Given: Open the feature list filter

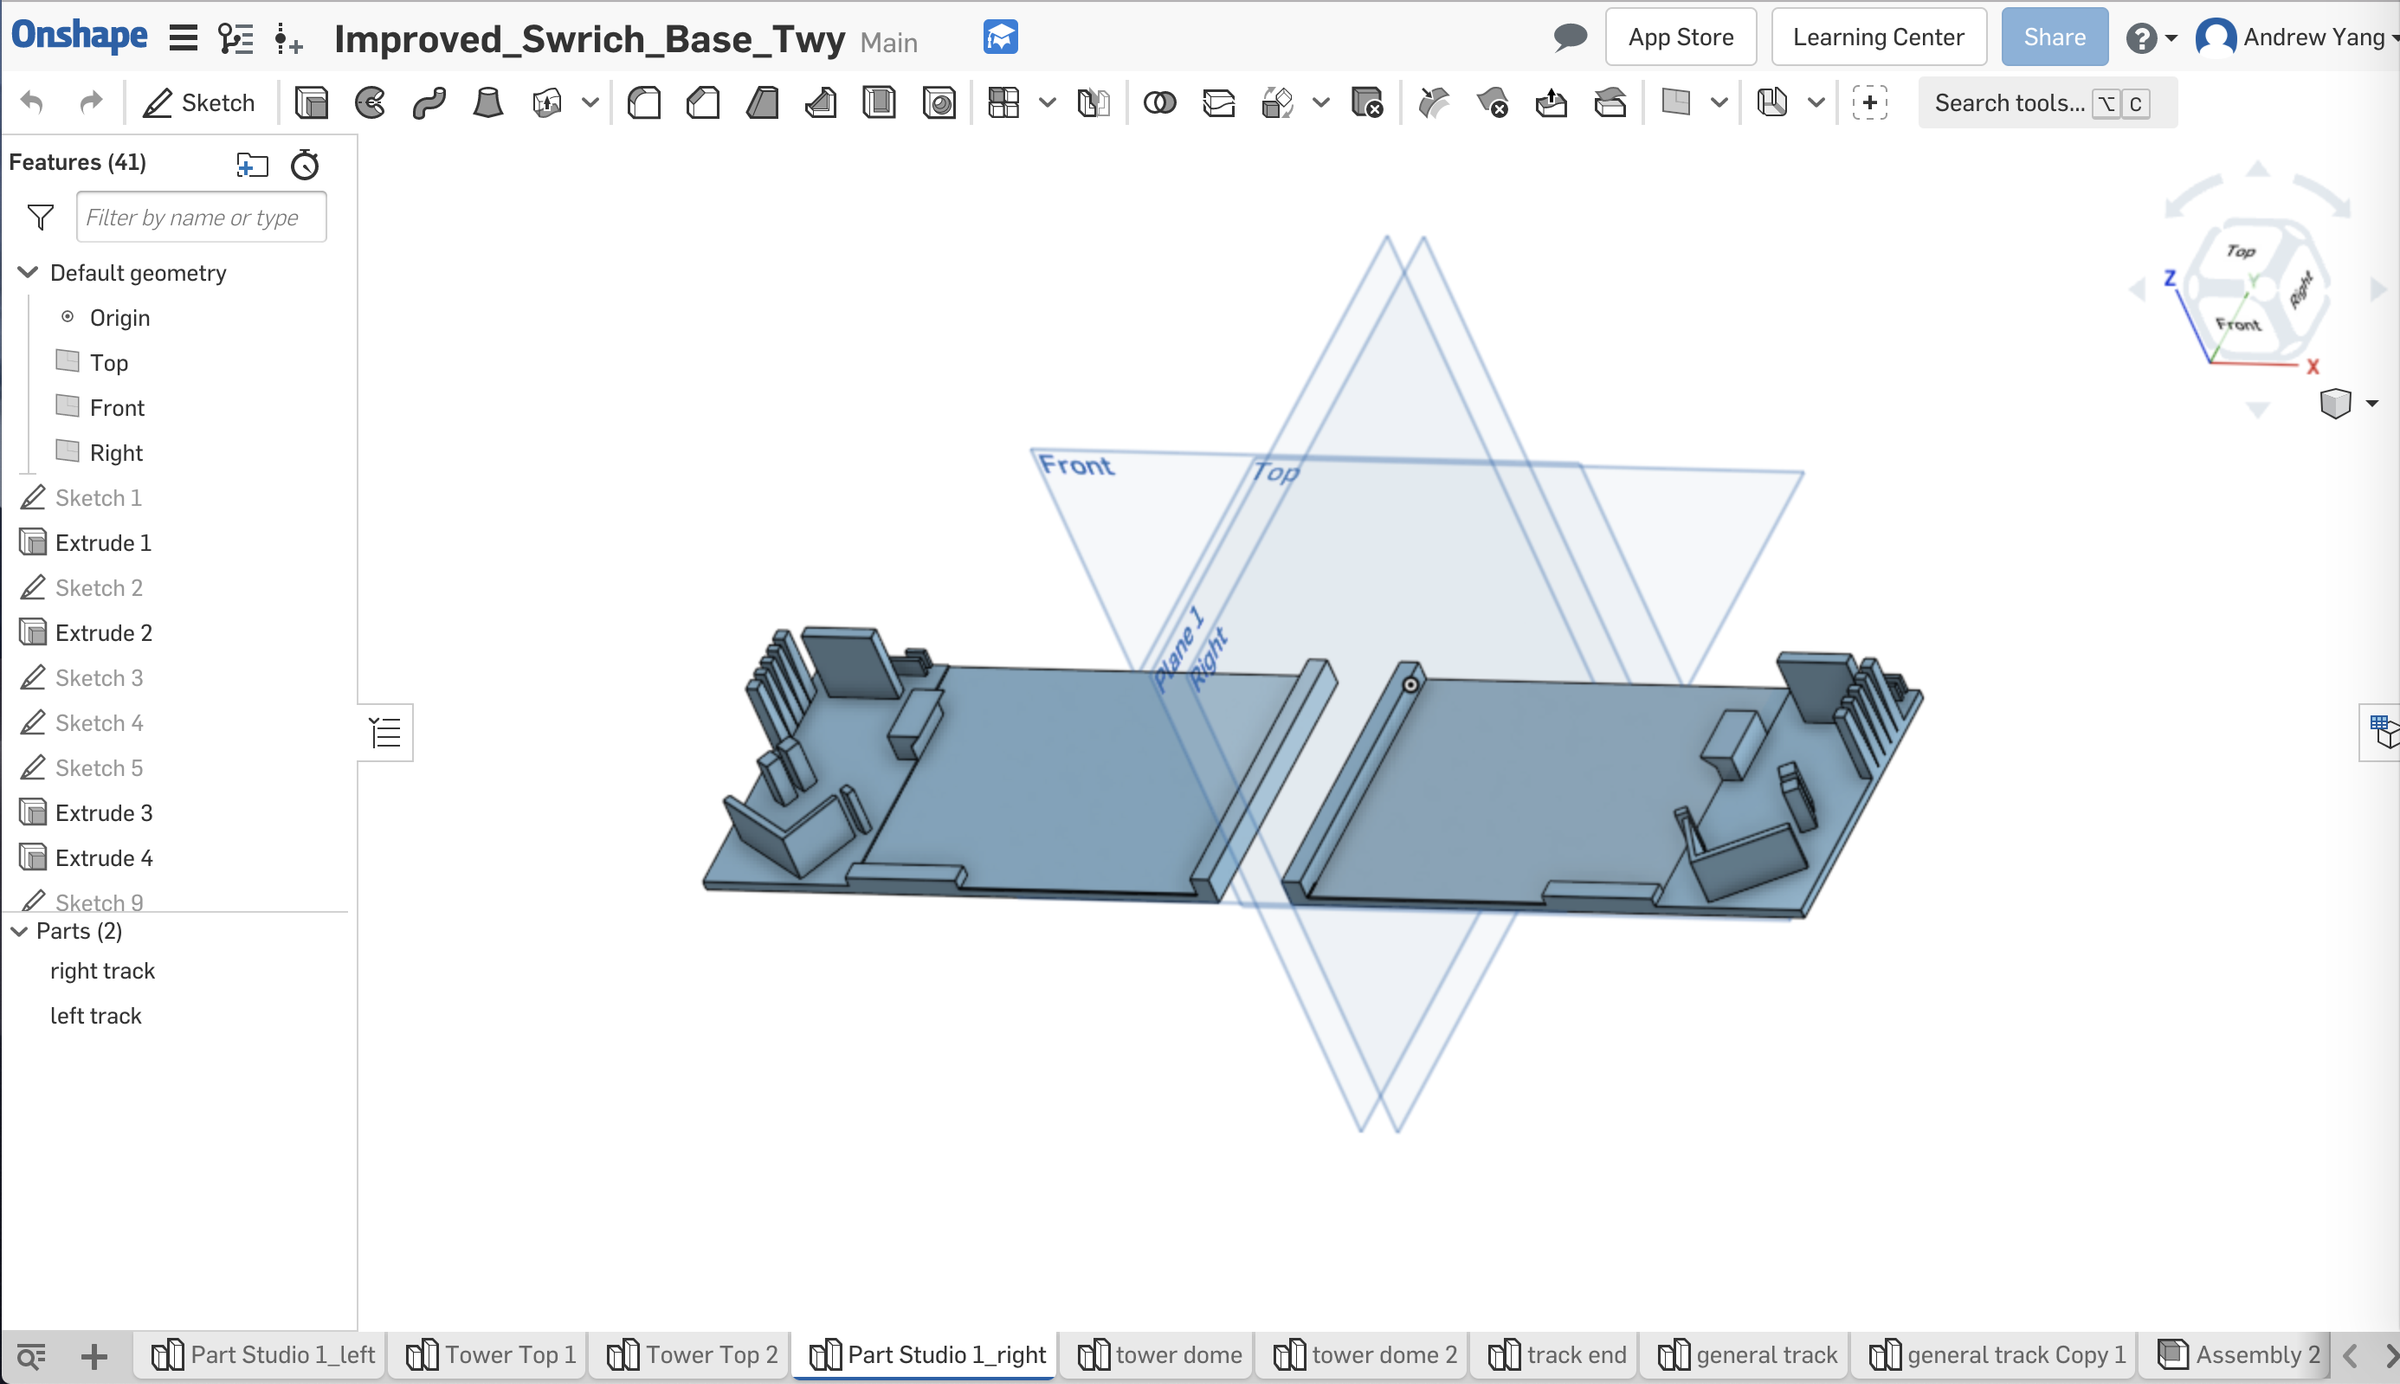Looking at the screenshot, I should (x=39, y=216).
